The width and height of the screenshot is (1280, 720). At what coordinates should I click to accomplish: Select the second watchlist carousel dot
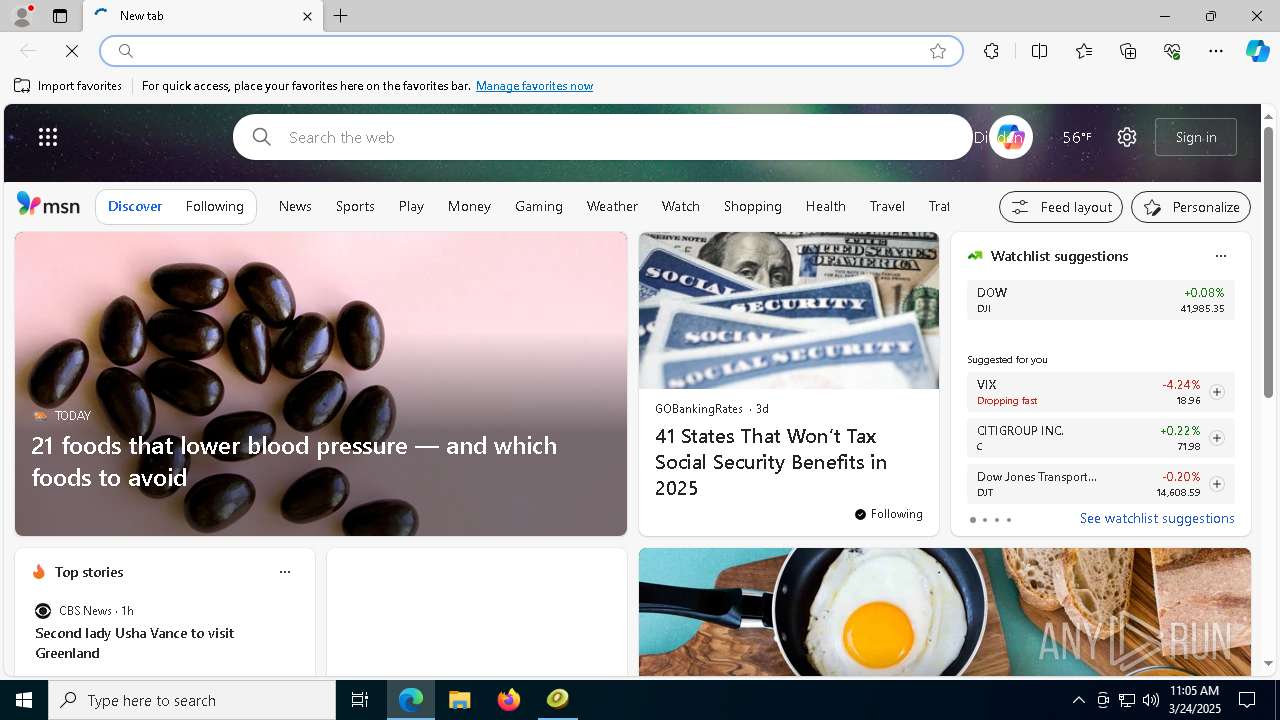985,520
